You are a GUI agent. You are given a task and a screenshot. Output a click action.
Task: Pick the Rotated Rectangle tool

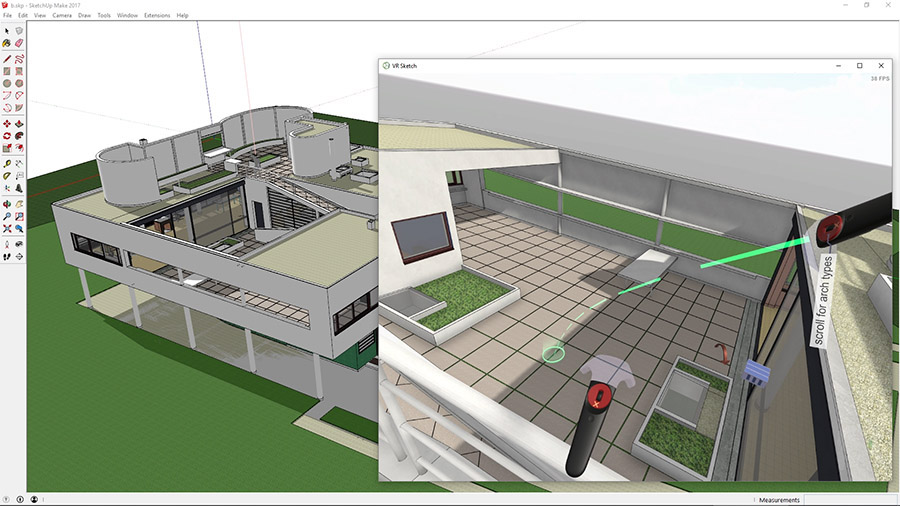click(x=19, y=71)
